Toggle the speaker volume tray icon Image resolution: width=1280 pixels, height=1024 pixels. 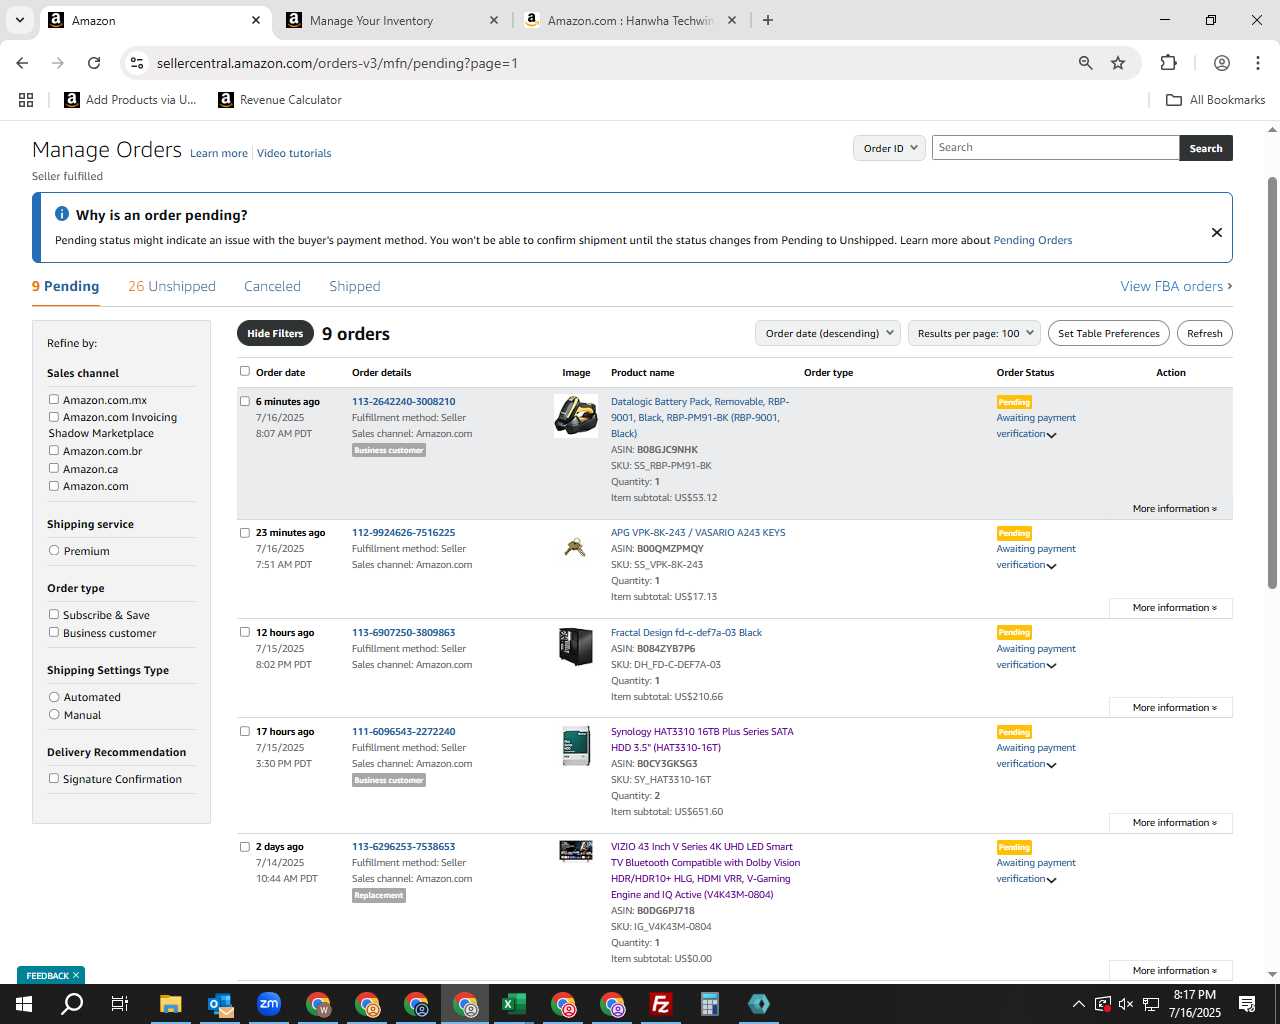point(1126,1003)
